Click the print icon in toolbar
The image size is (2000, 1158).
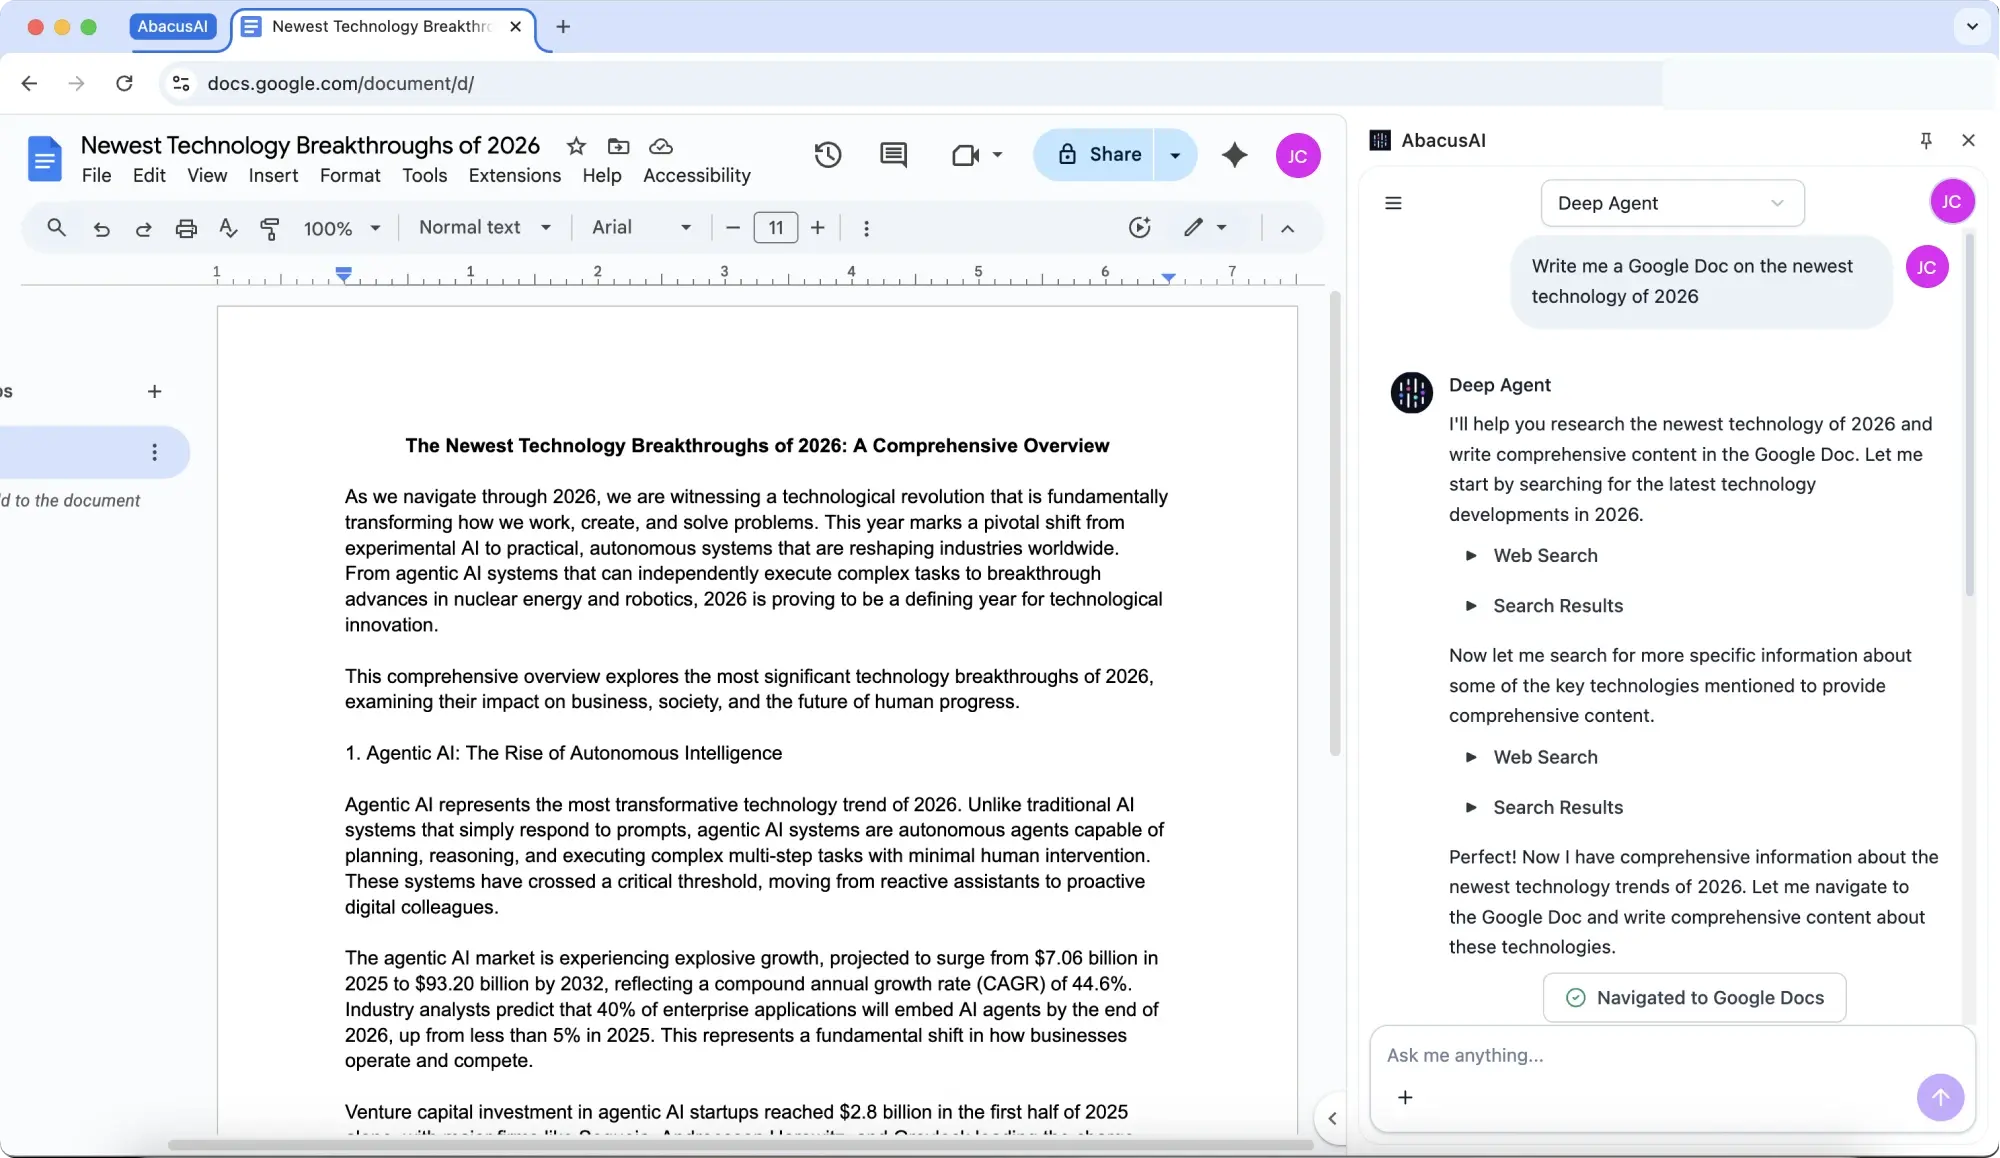pos(186,228)
